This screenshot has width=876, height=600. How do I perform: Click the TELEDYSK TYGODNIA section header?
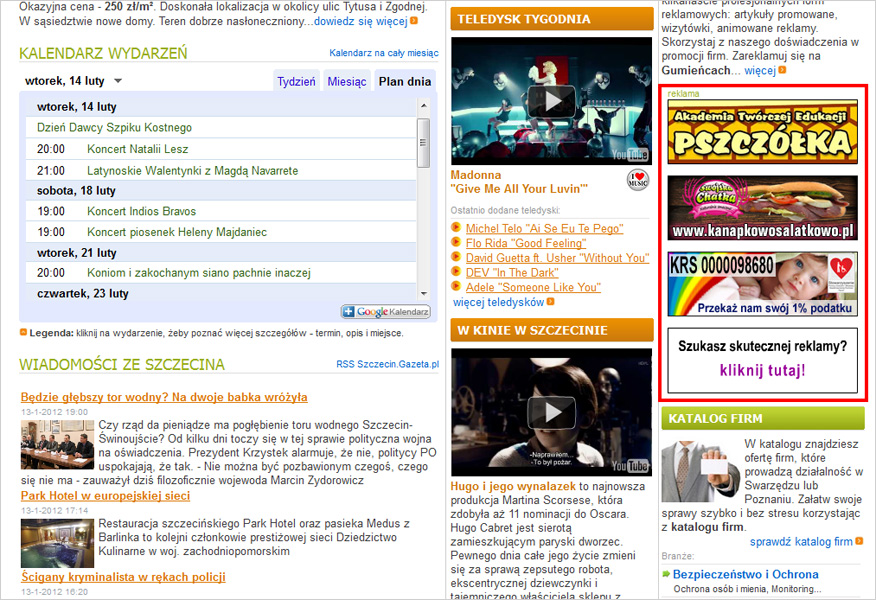click(x=552, y=19)
